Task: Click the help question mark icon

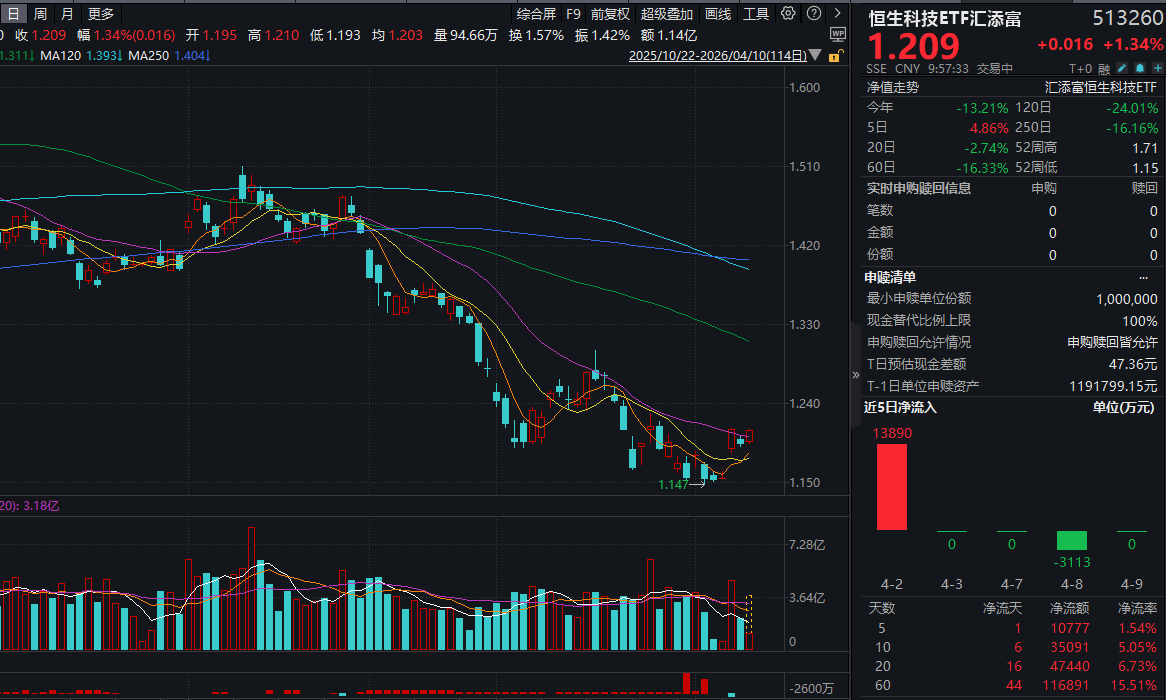Action: 812,13
